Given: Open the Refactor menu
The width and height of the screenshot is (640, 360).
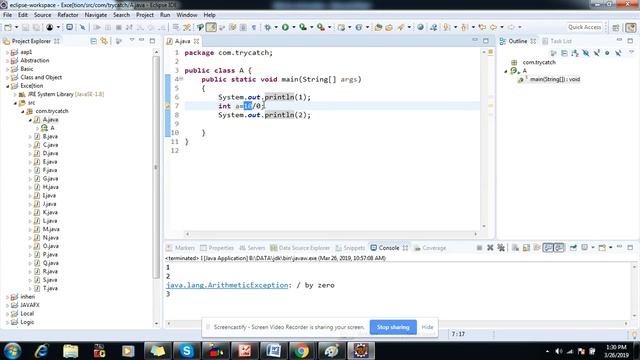Looking at the screenshot, I should [67, 15].
